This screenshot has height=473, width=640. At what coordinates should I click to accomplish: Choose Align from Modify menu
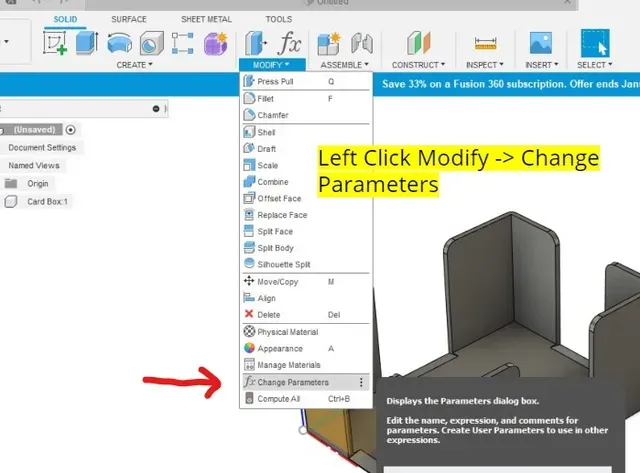(306, 298)
